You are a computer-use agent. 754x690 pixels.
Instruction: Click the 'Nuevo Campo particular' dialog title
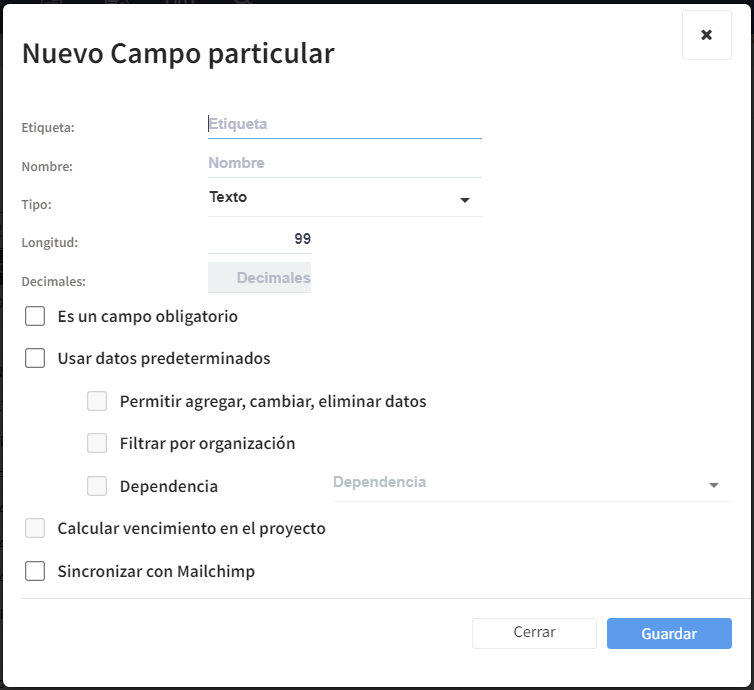click(x=178, y=54)
